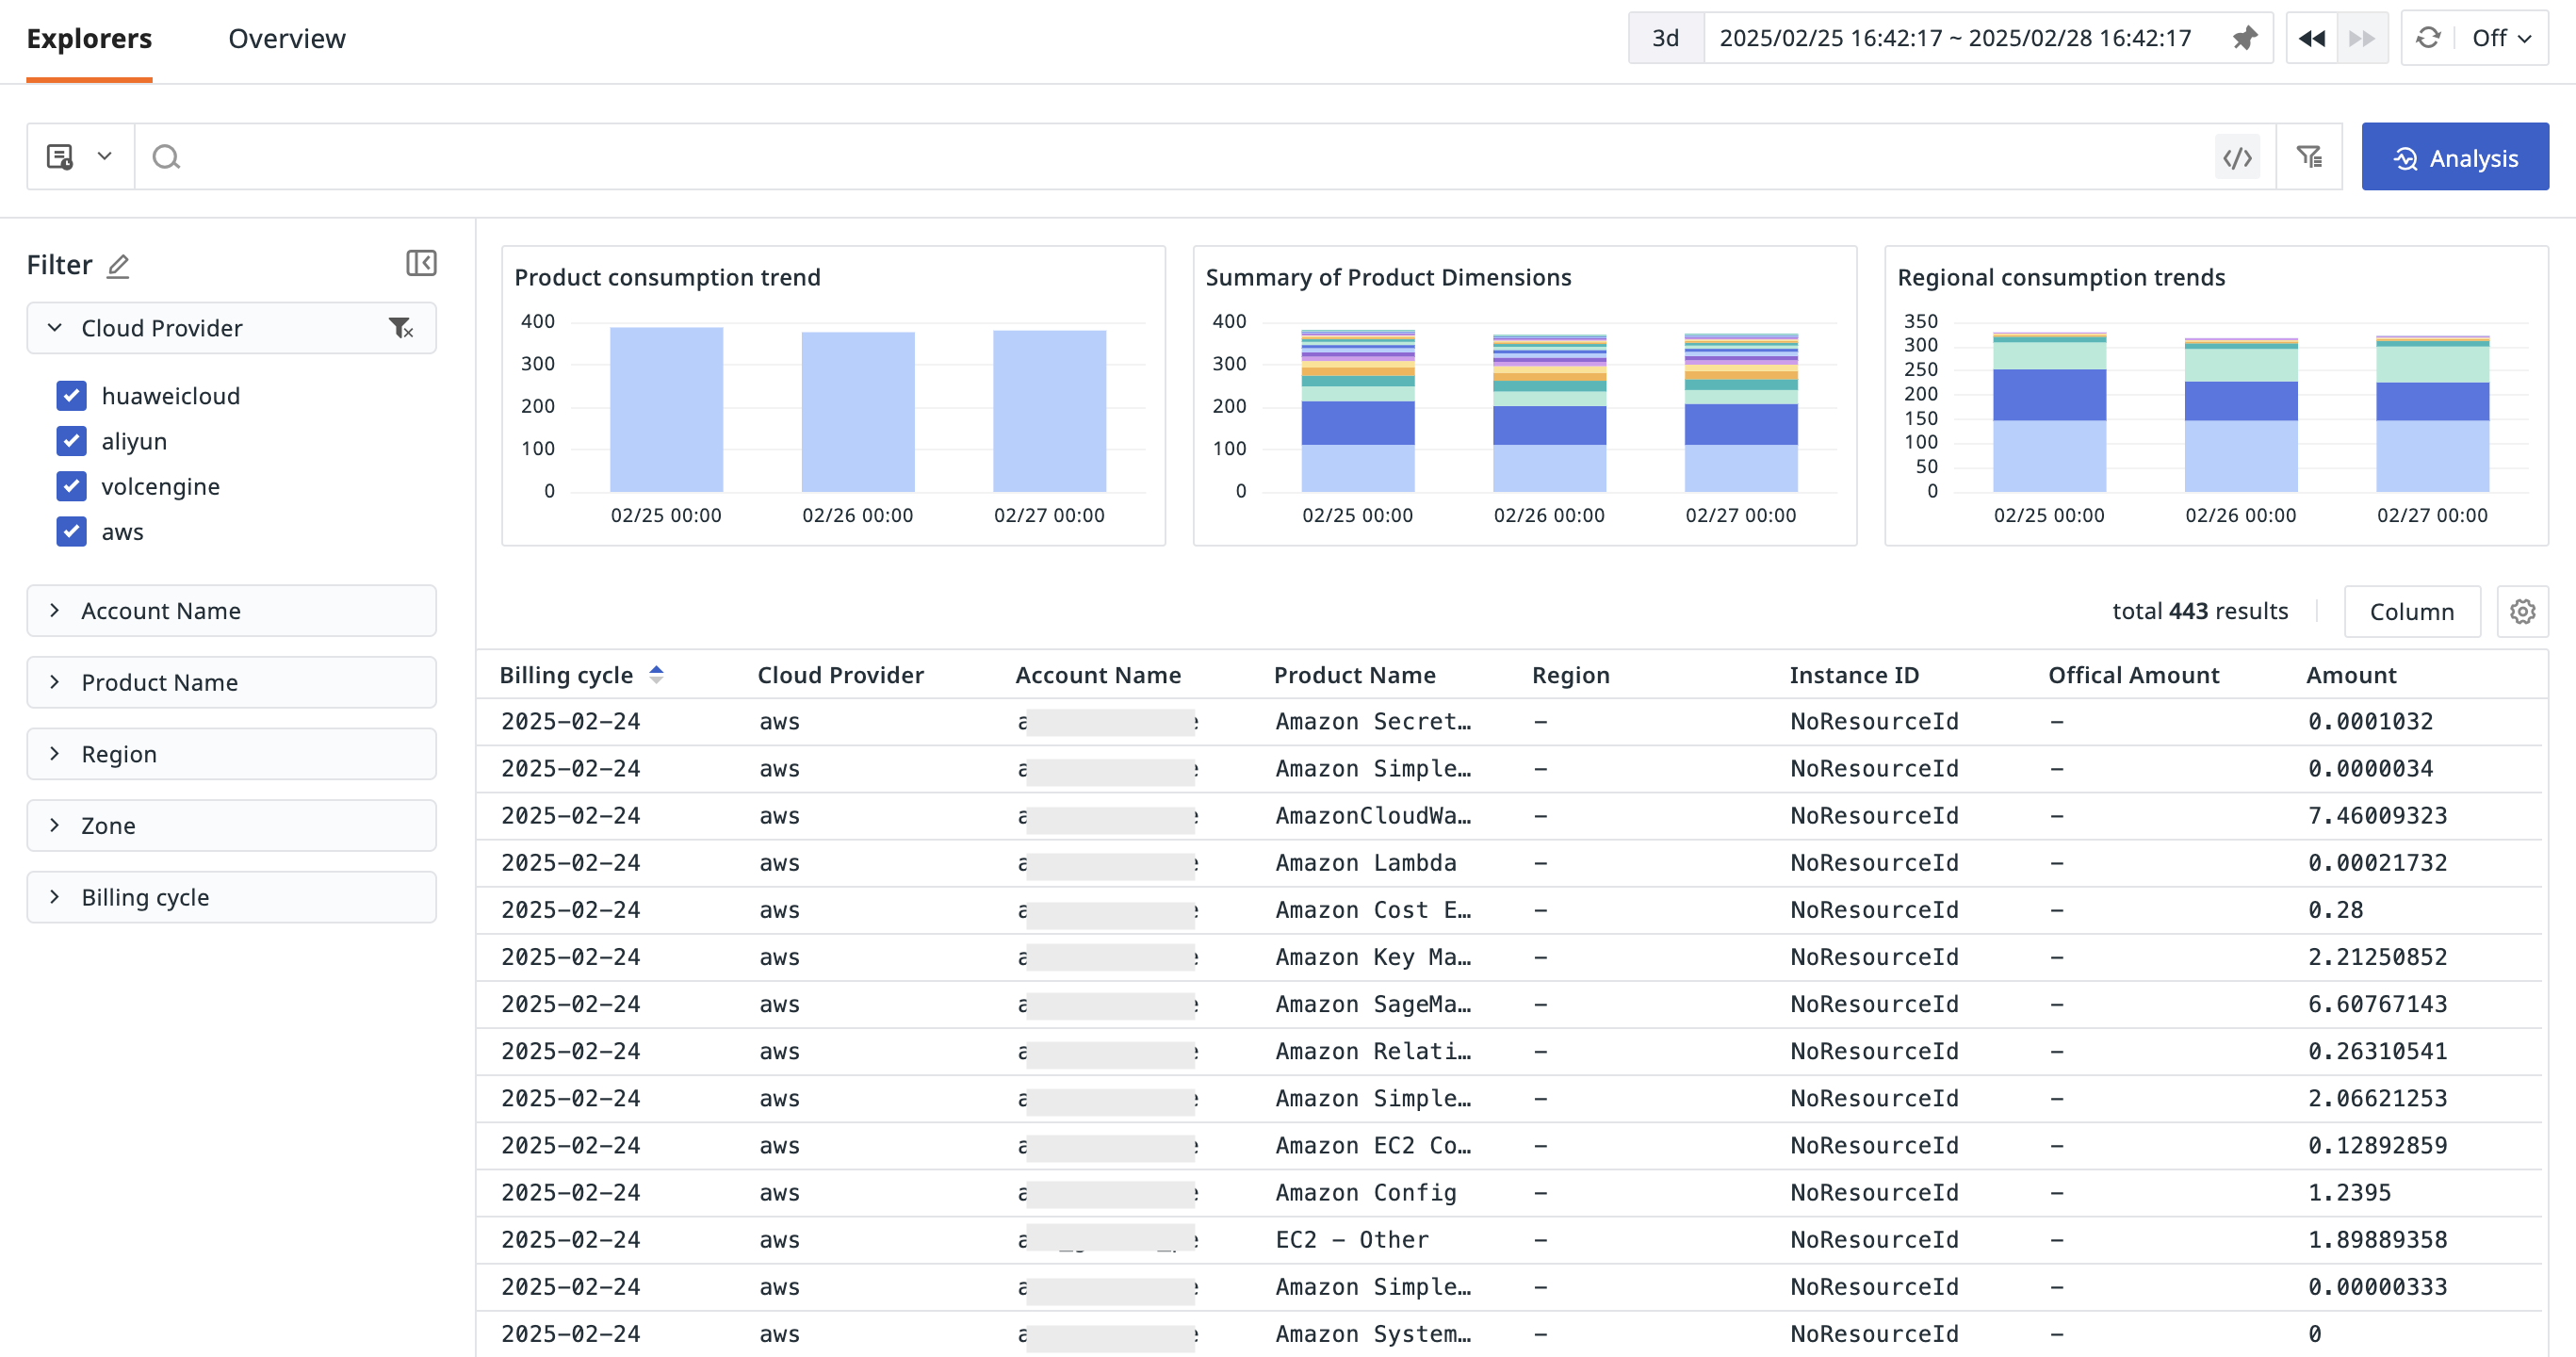Expand the Product Name filter

pyautogui.click(x=231, y=683)
